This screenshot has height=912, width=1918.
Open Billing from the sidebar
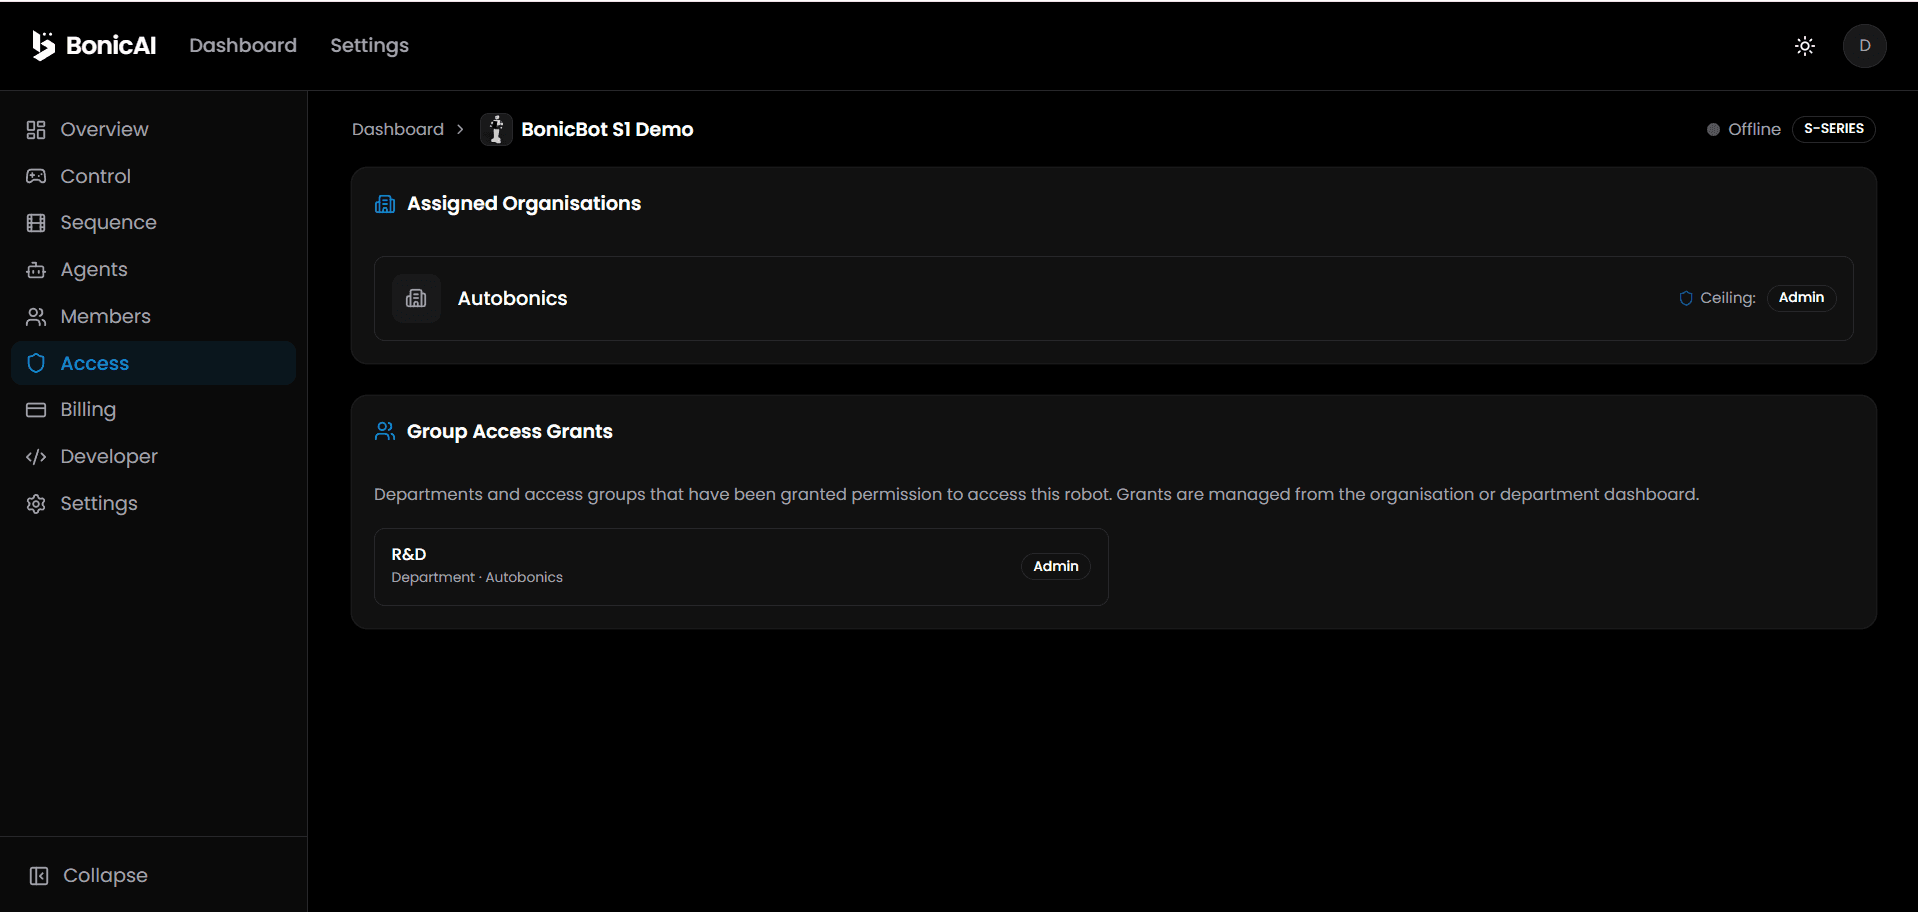pos(154,410)
